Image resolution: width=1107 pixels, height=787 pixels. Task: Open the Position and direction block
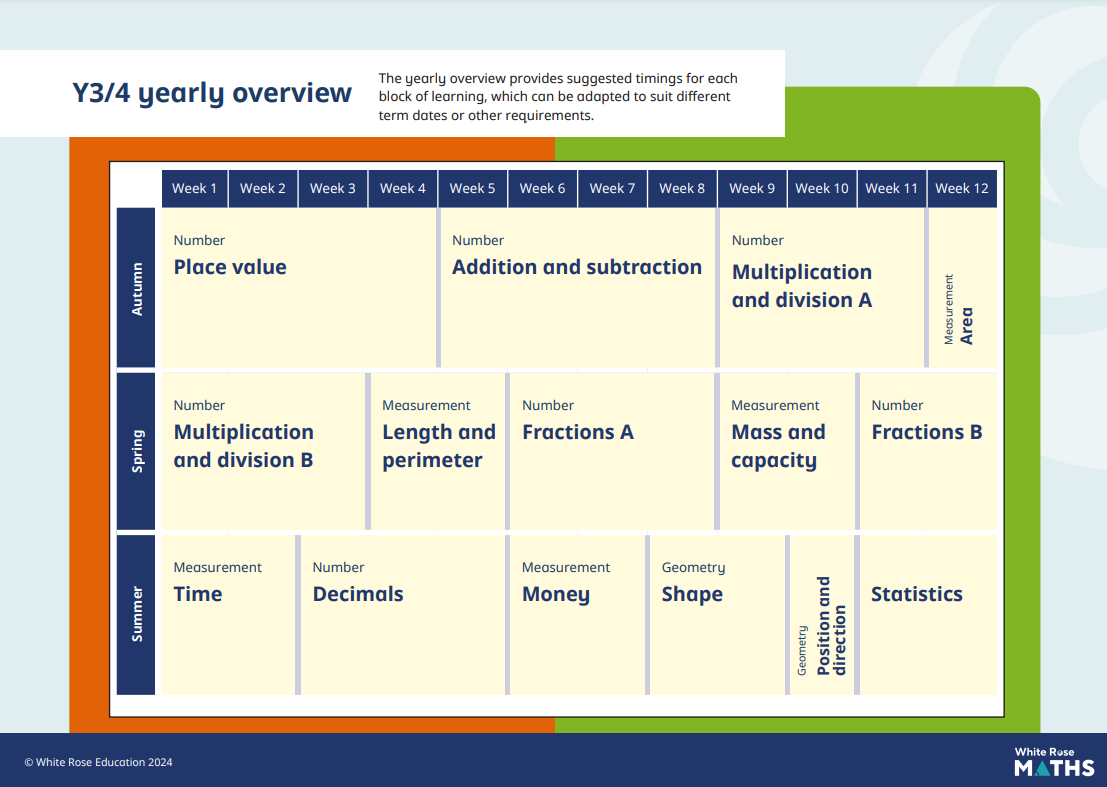point(822,614)
